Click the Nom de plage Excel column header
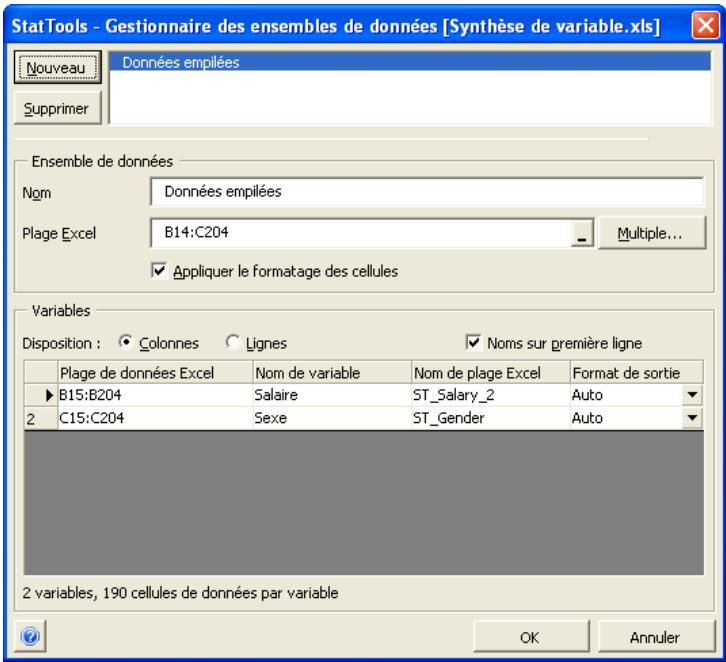Screen dimensions: 726x662 point(491,372)
